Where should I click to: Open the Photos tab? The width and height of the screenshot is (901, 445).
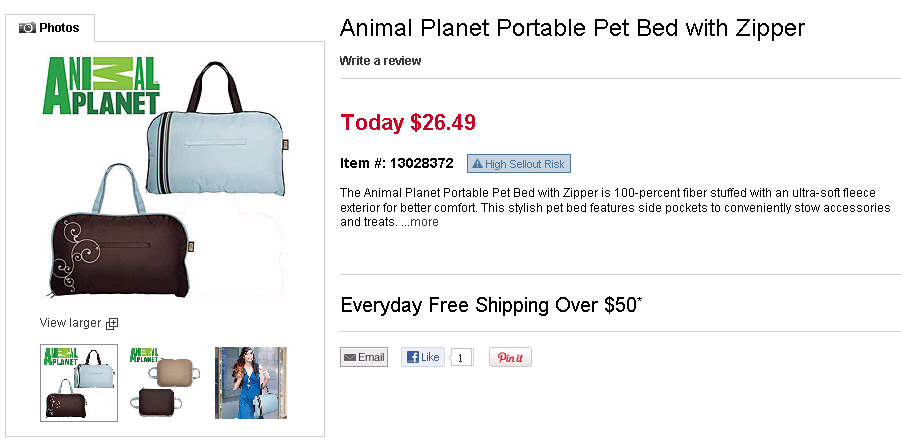[x=49, y=28]
